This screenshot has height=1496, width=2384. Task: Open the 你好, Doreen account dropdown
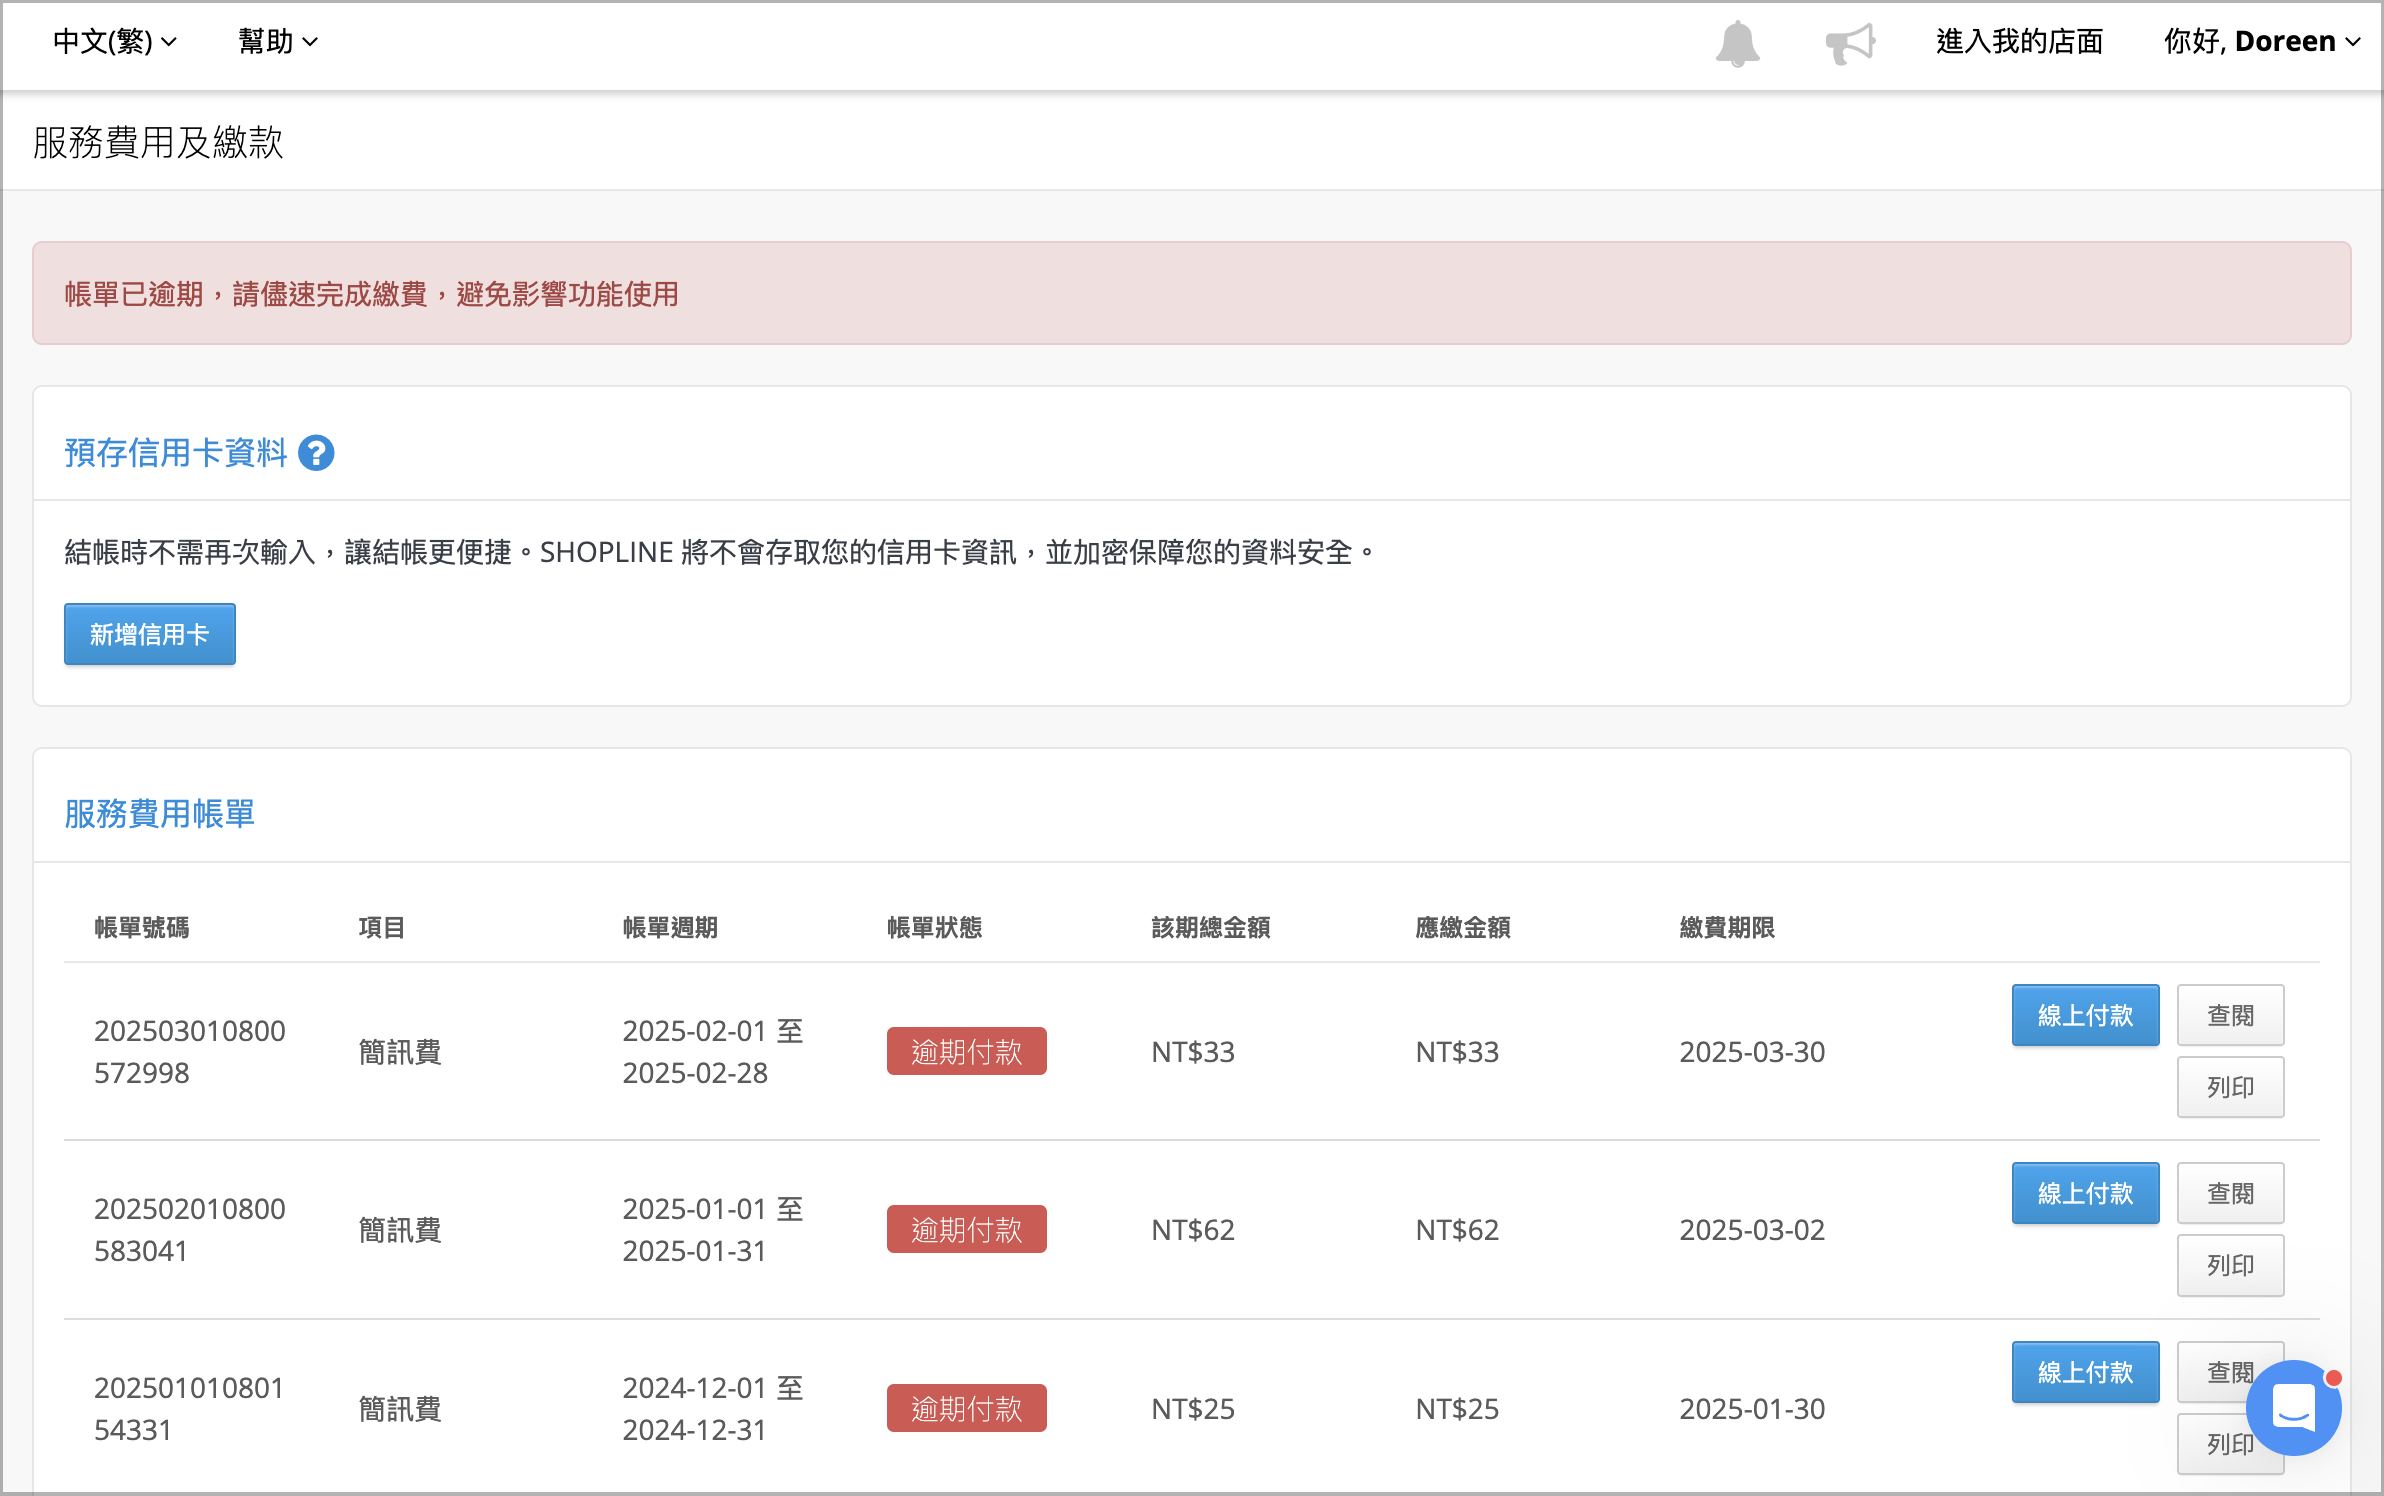(2262, 42)
